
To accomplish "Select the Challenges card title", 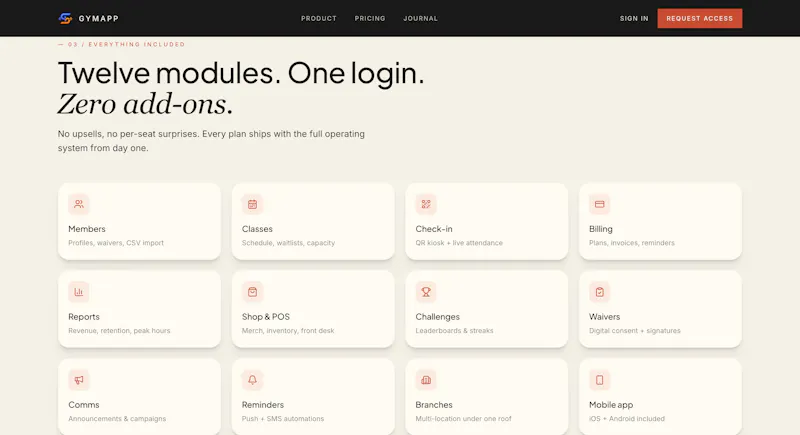I will pyautogui.click(x=437, y=317).
